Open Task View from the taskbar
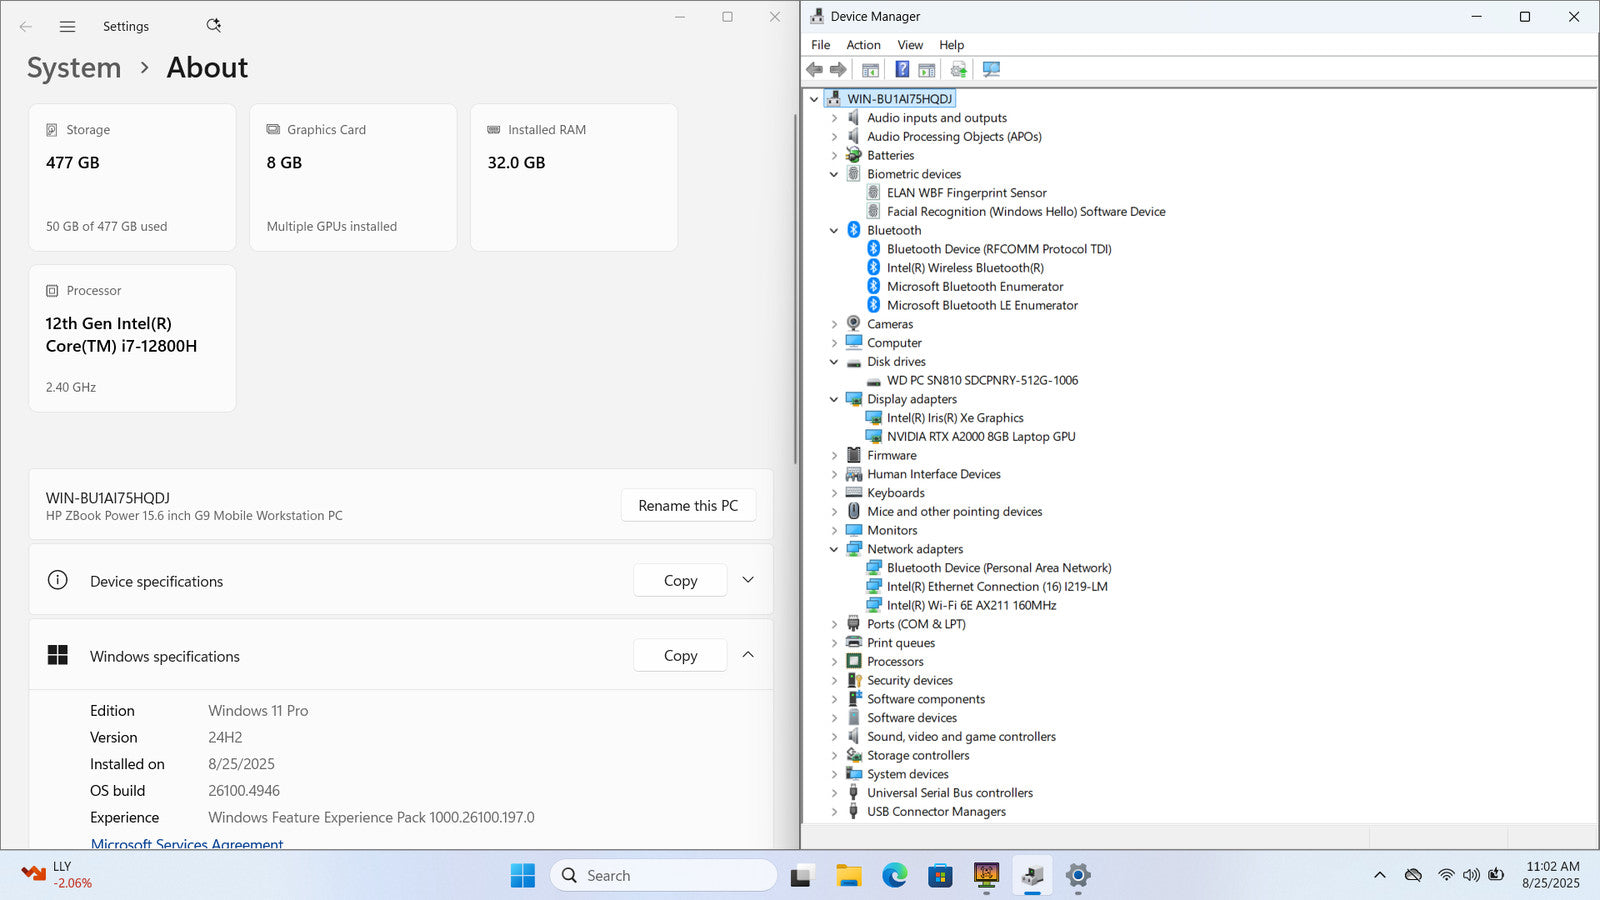 click(801, 875)
